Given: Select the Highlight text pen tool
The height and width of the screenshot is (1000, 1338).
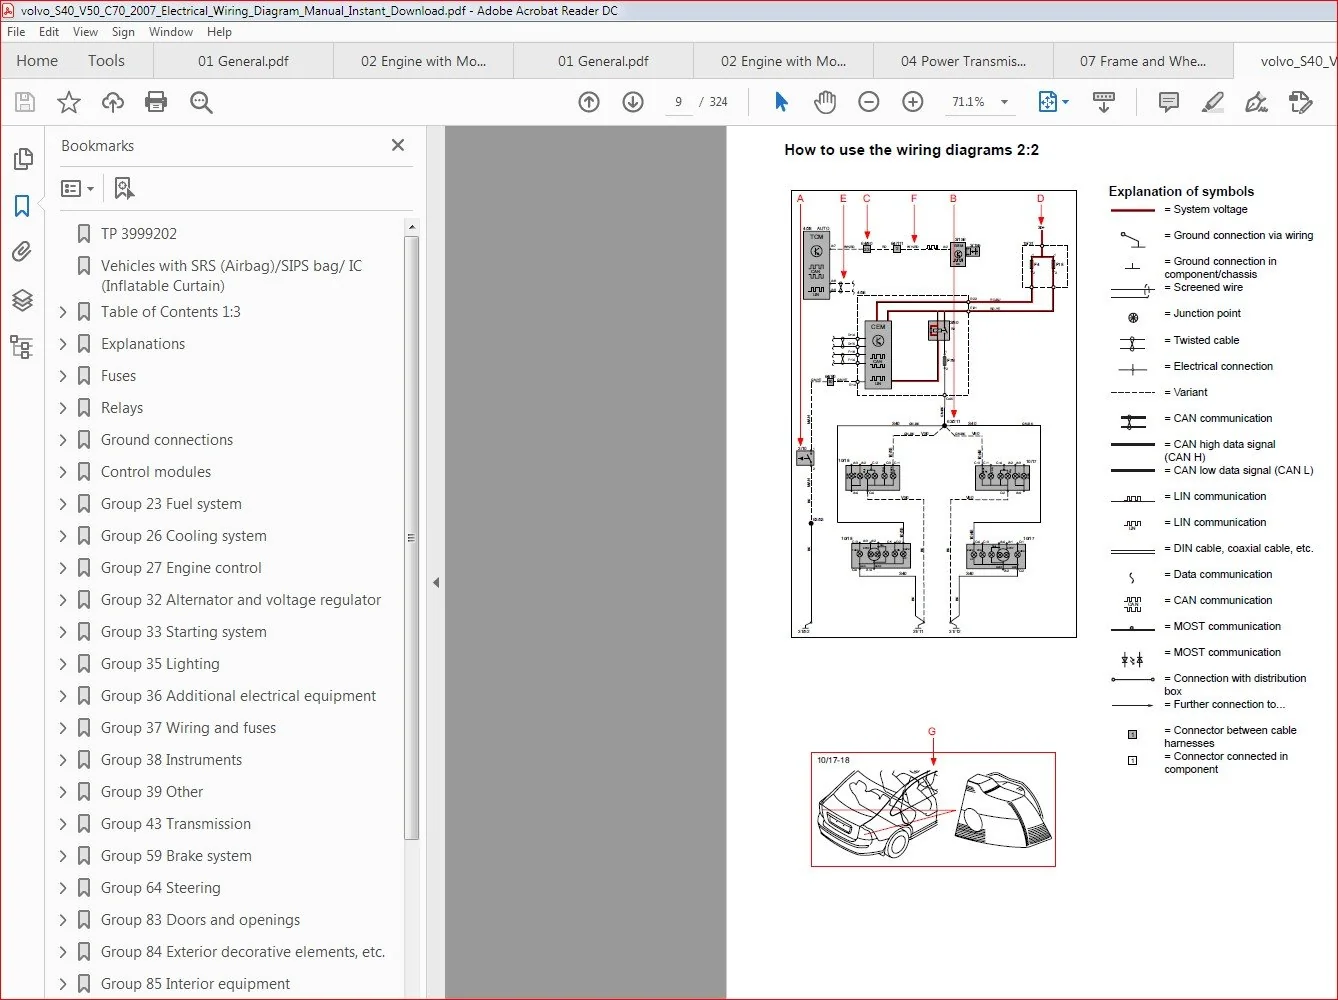Looking at the screenshot, I should [x=1212, y=102].
